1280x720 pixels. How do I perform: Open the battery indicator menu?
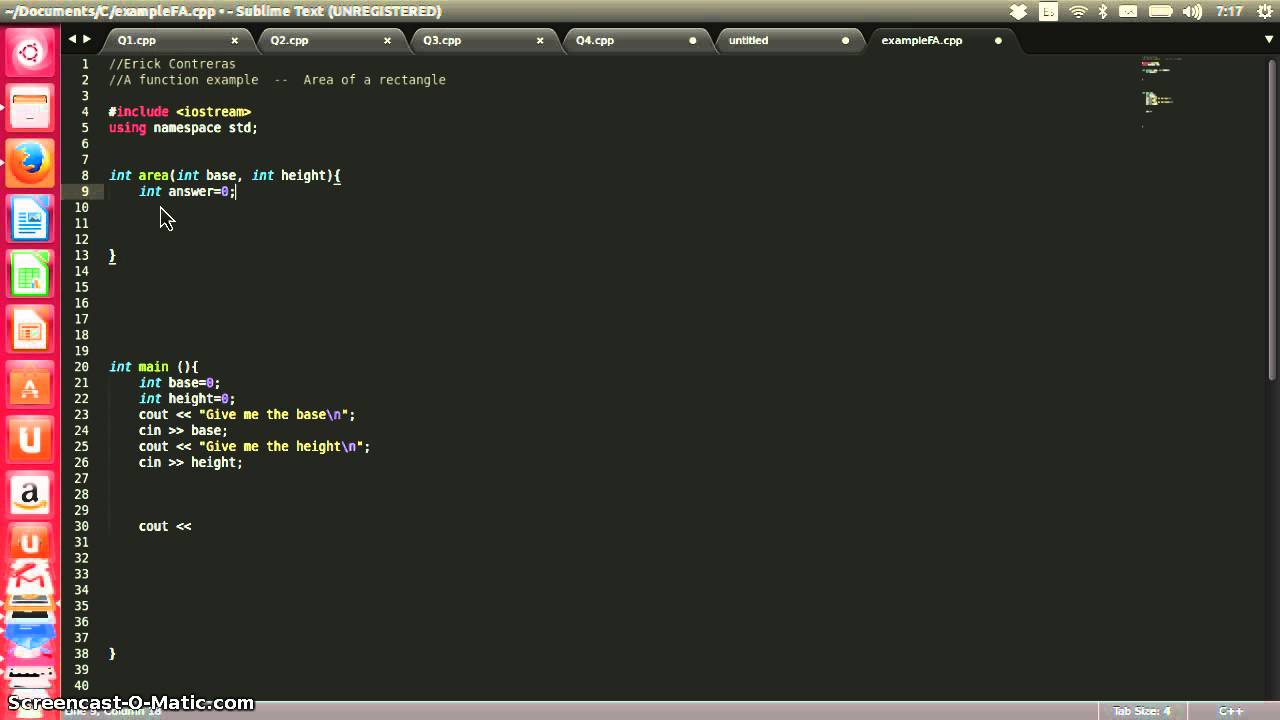tap(1160, 12)
